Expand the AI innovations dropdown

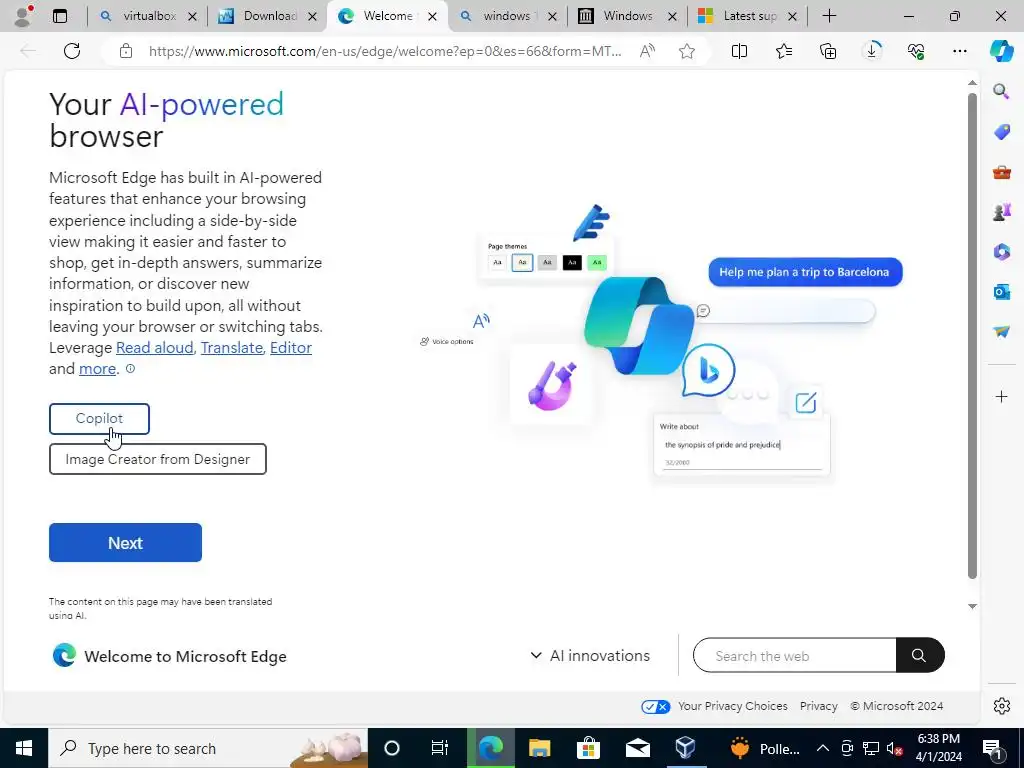click(590, 655)
